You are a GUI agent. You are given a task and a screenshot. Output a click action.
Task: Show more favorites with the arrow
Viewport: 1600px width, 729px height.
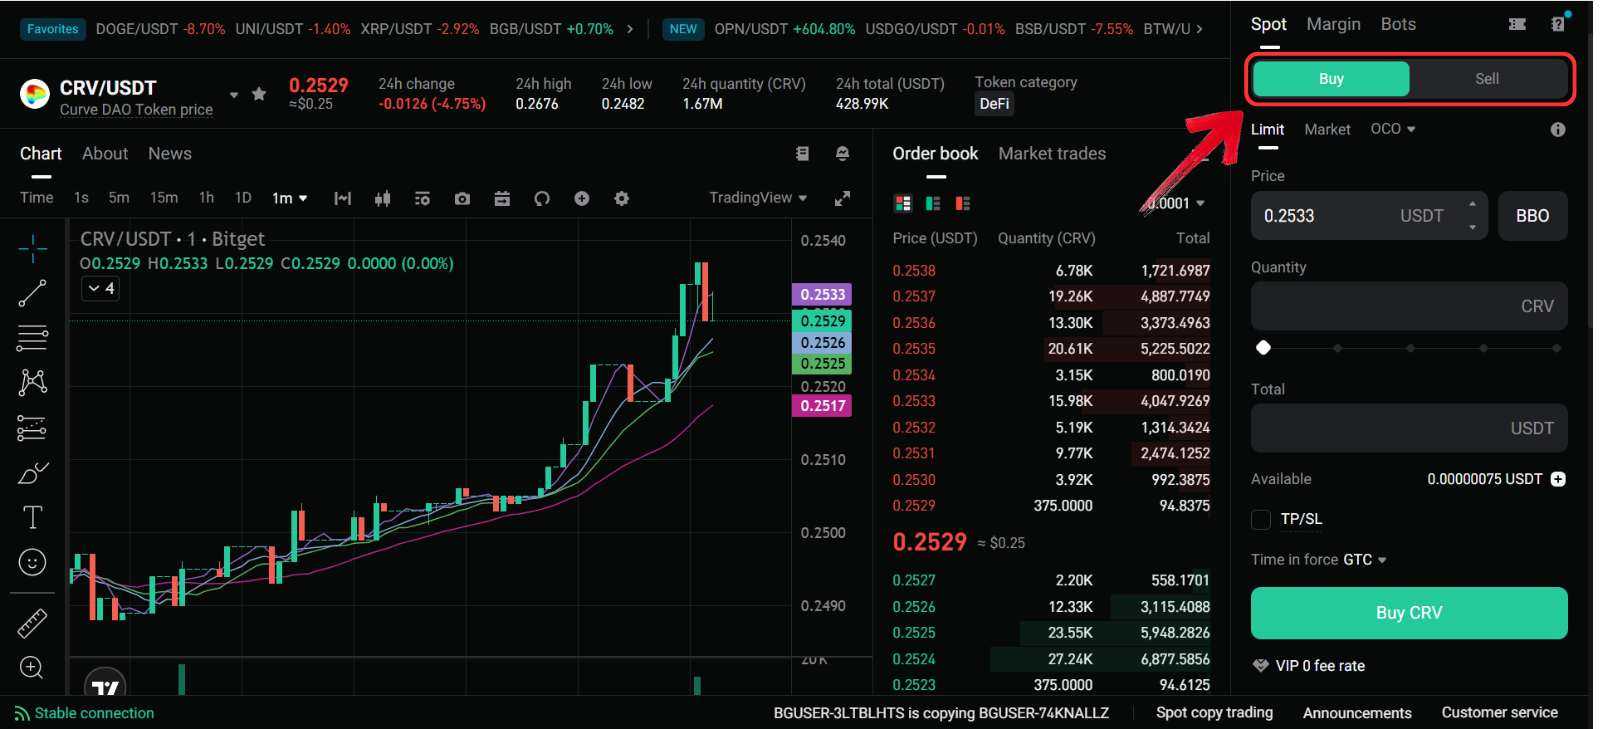click(629, 29)
